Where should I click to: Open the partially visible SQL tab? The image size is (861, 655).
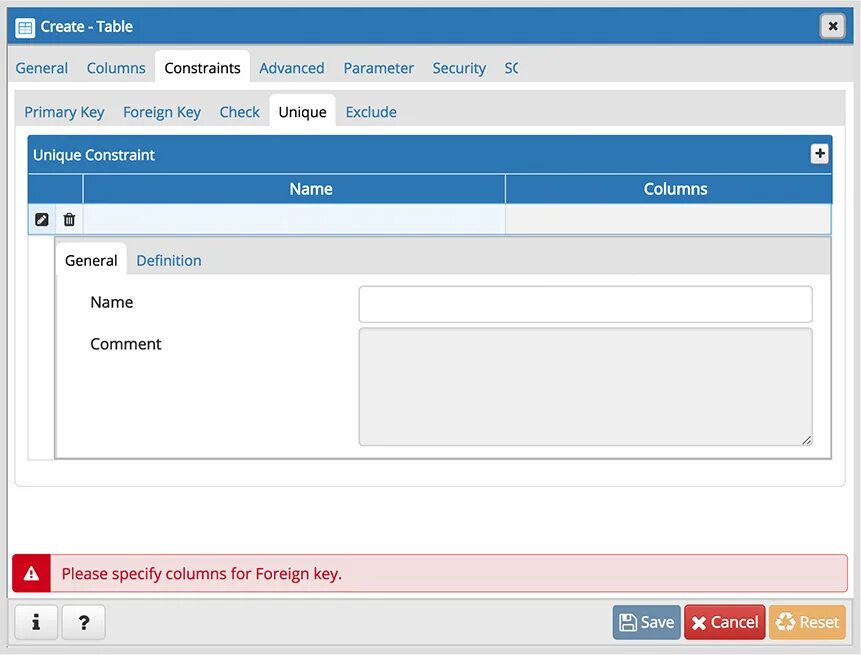pyautogui.click(x=511, y=68)
